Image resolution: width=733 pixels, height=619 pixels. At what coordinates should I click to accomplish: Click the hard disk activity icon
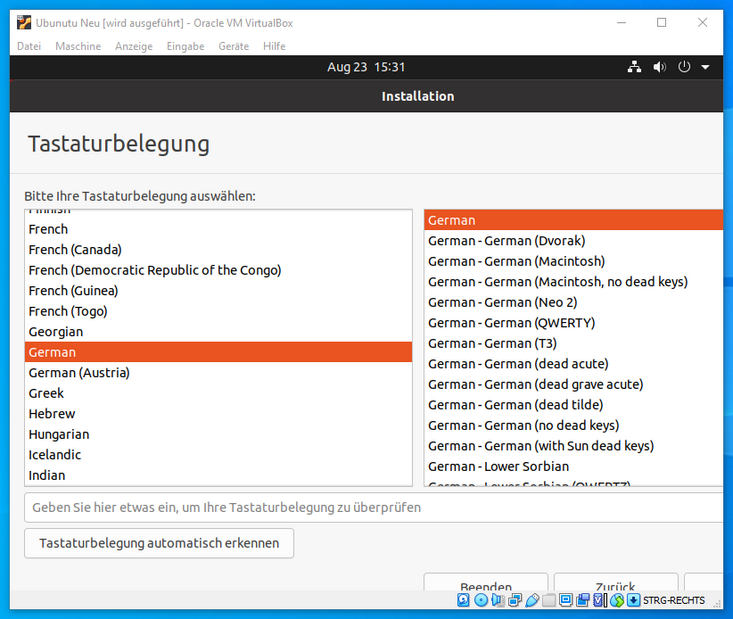coord(463,600)
